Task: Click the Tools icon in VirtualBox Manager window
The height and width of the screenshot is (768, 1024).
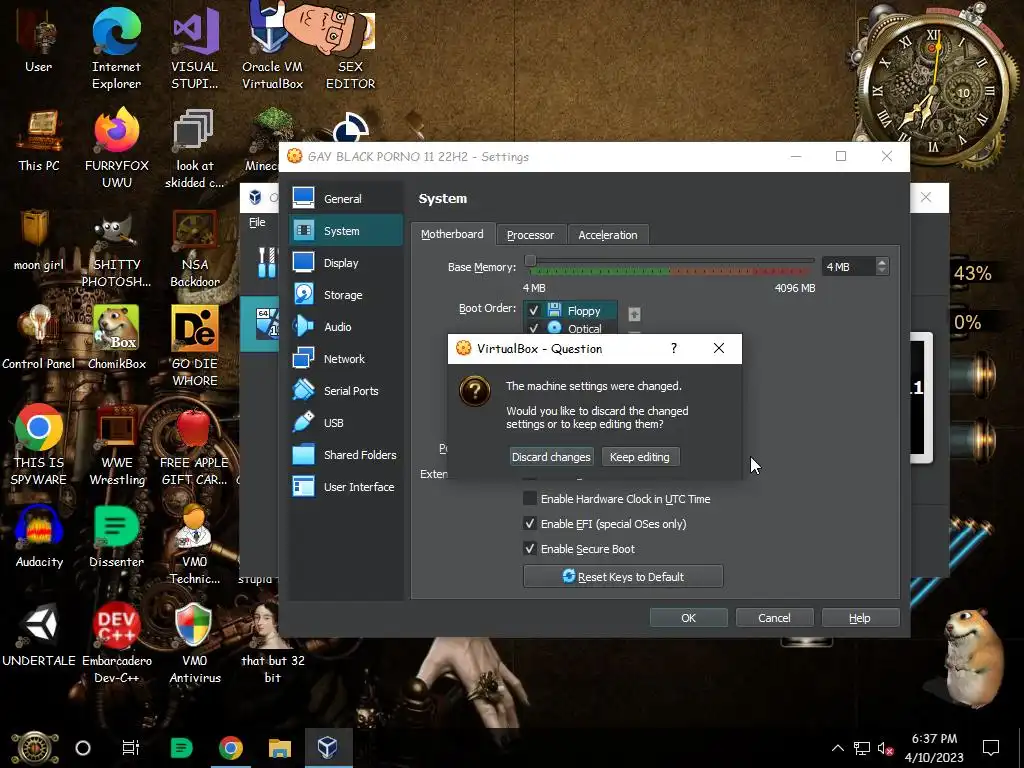Action: point(267,263)
